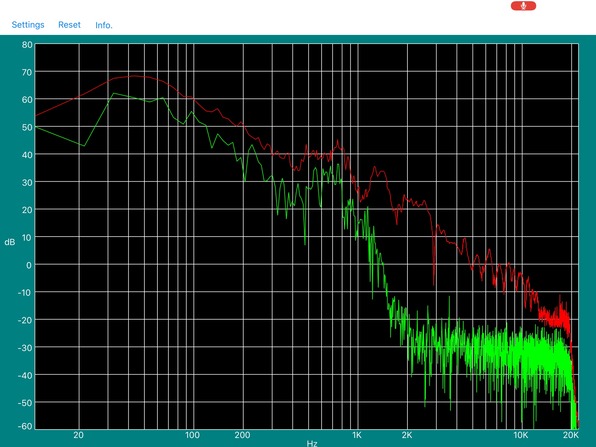Click the 1K frequency axis label
The height and width of the screenshot is (447, 596).
(x=357, y=435)
